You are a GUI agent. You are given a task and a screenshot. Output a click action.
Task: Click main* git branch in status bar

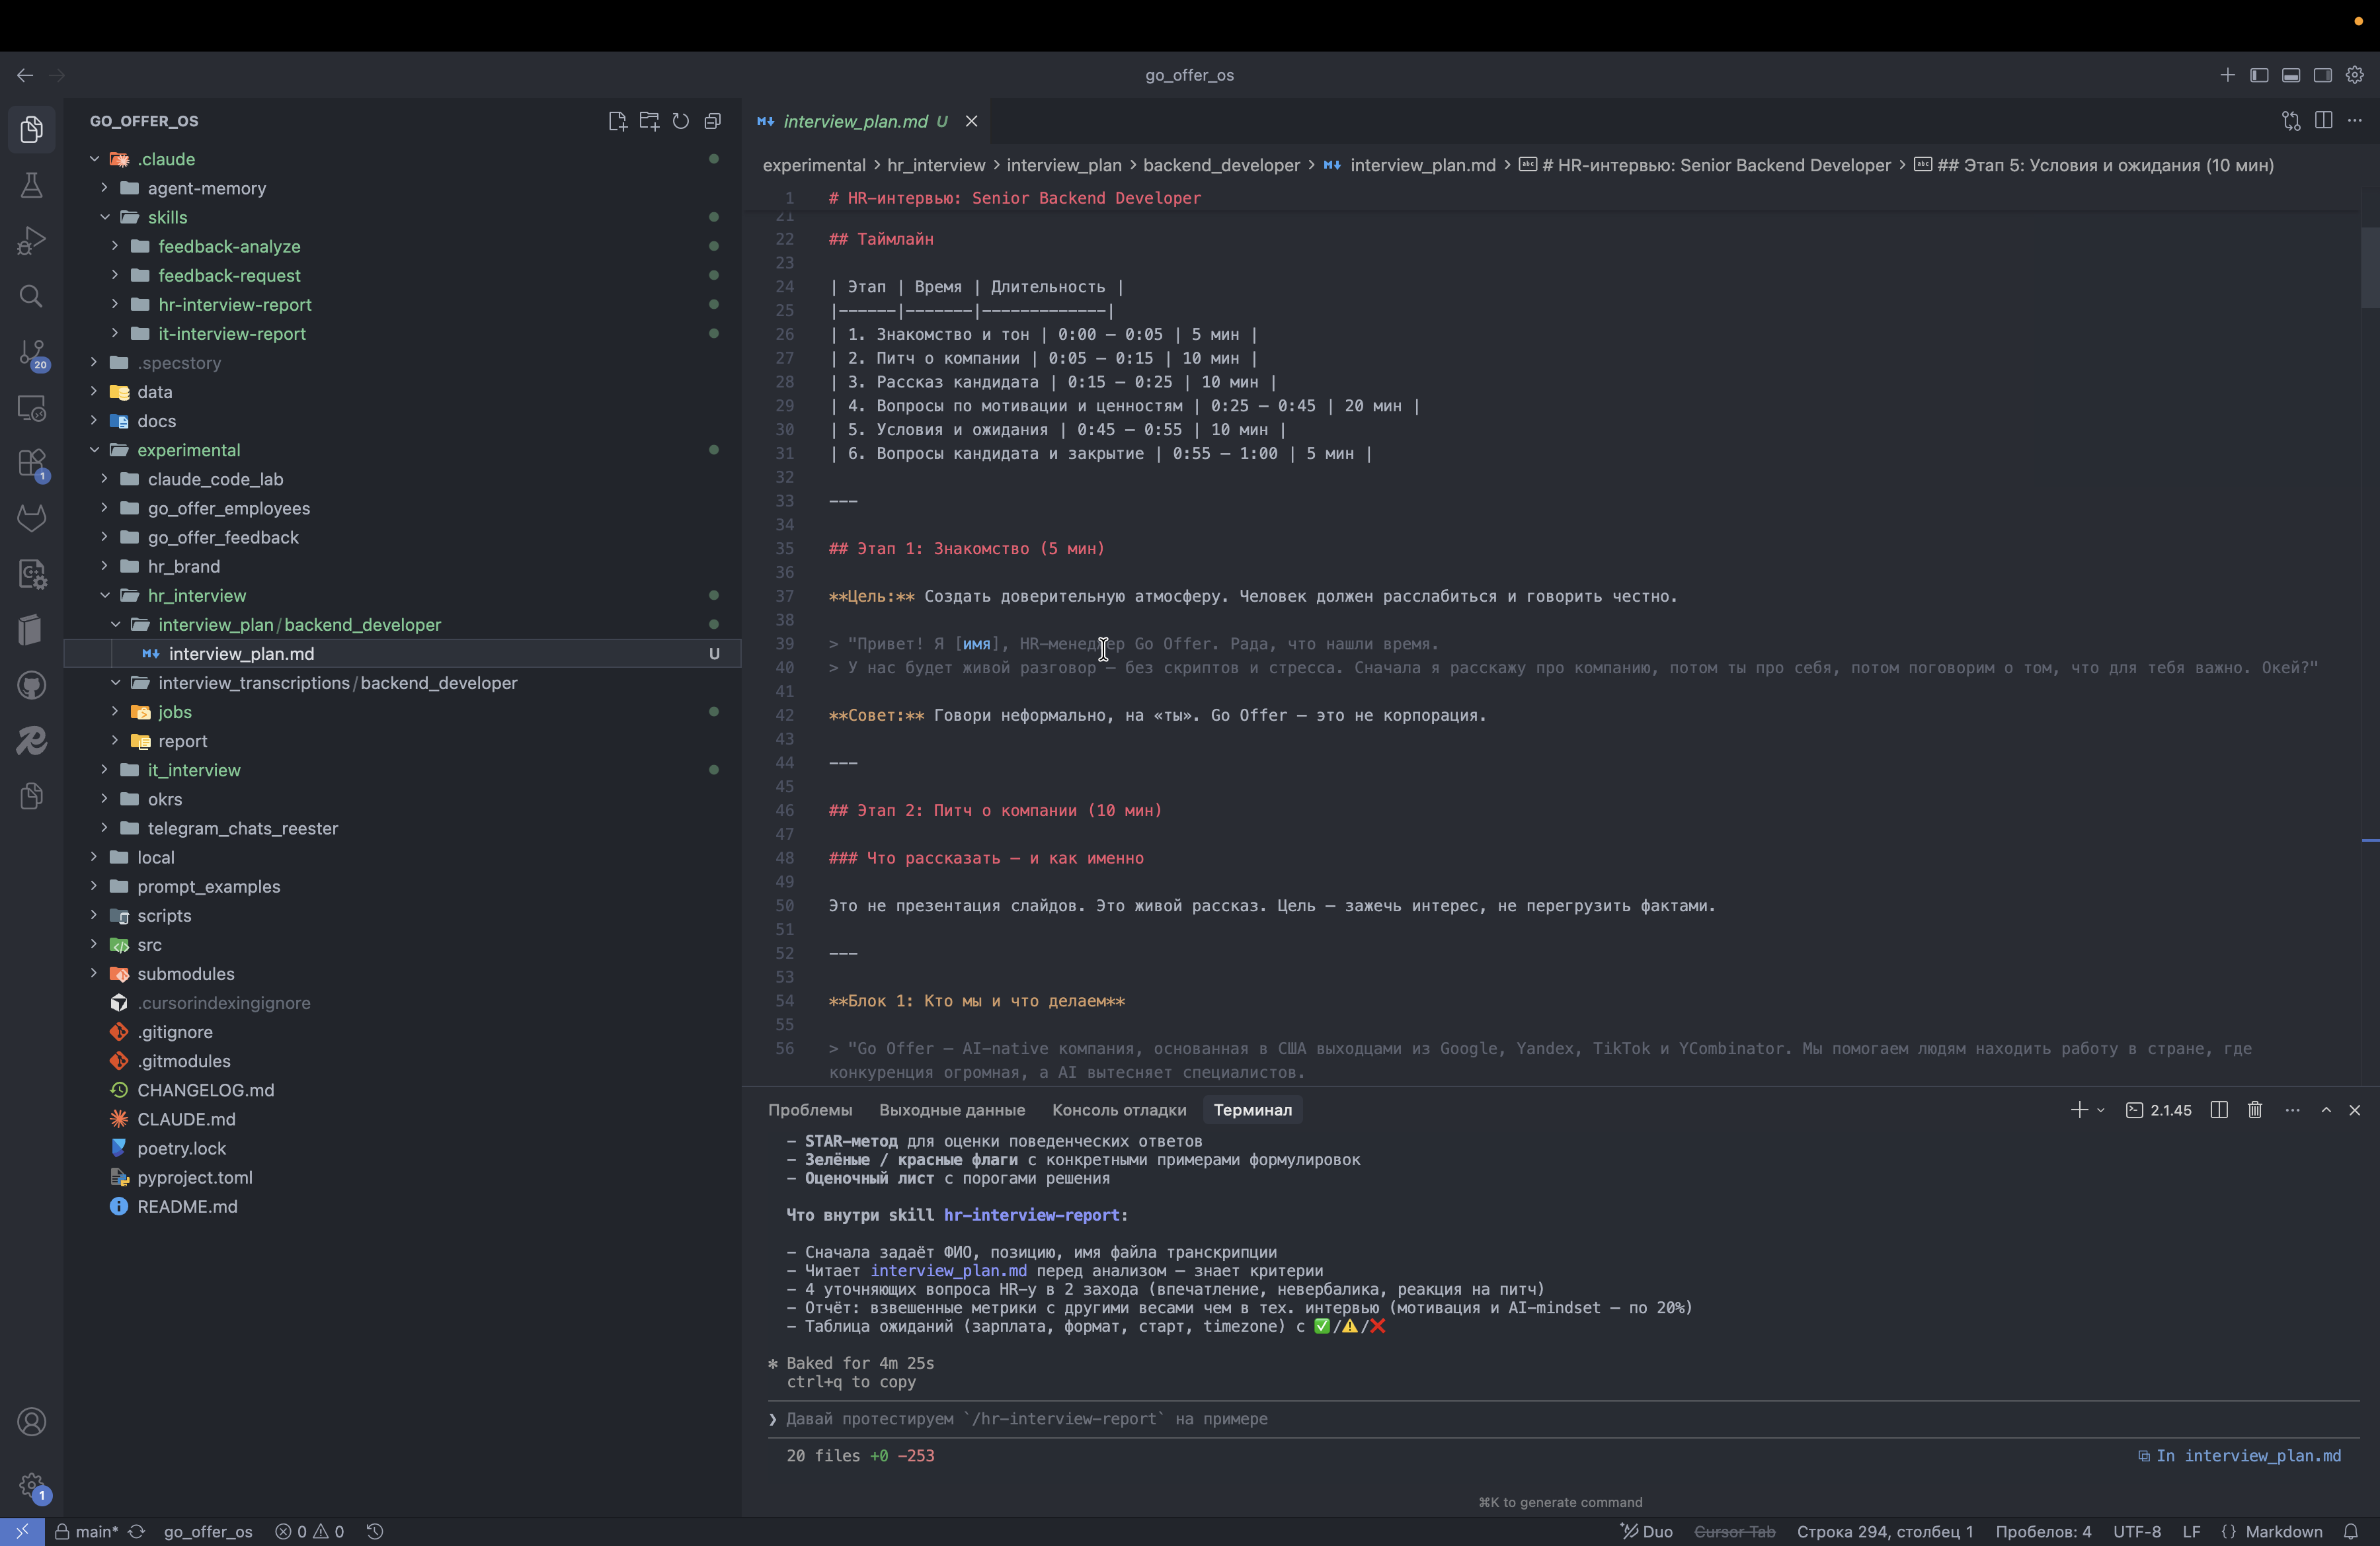tap(96, 1531)
